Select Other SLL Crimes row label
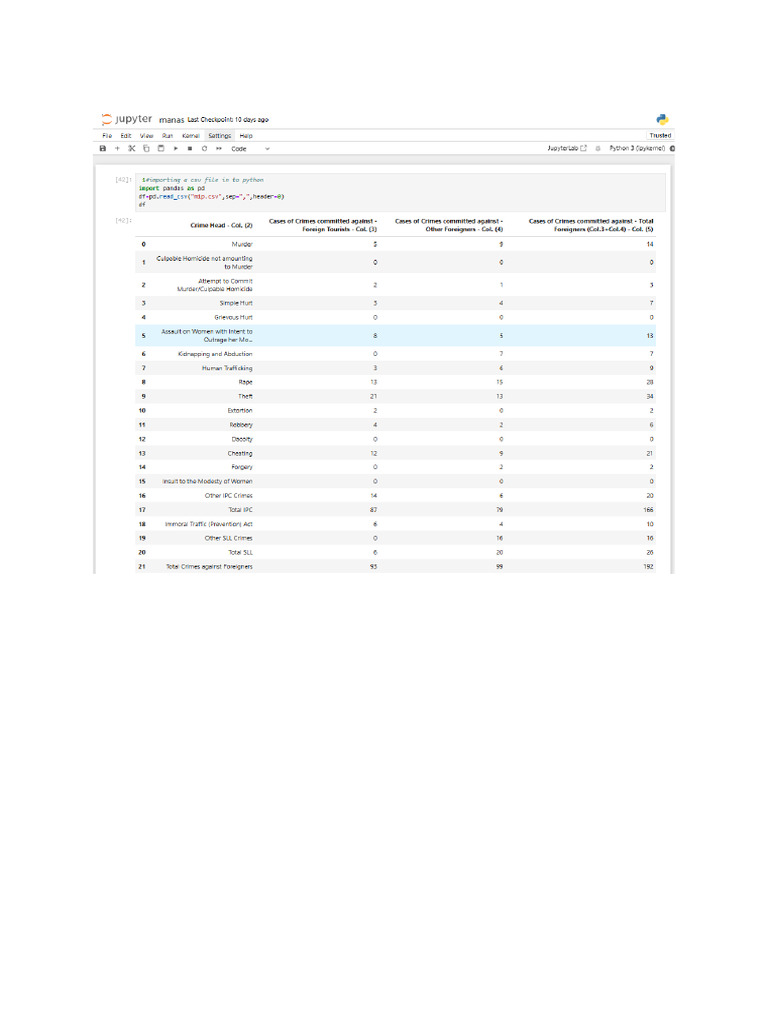Viewport: 768px width, 1024px height. pos(229,539)
